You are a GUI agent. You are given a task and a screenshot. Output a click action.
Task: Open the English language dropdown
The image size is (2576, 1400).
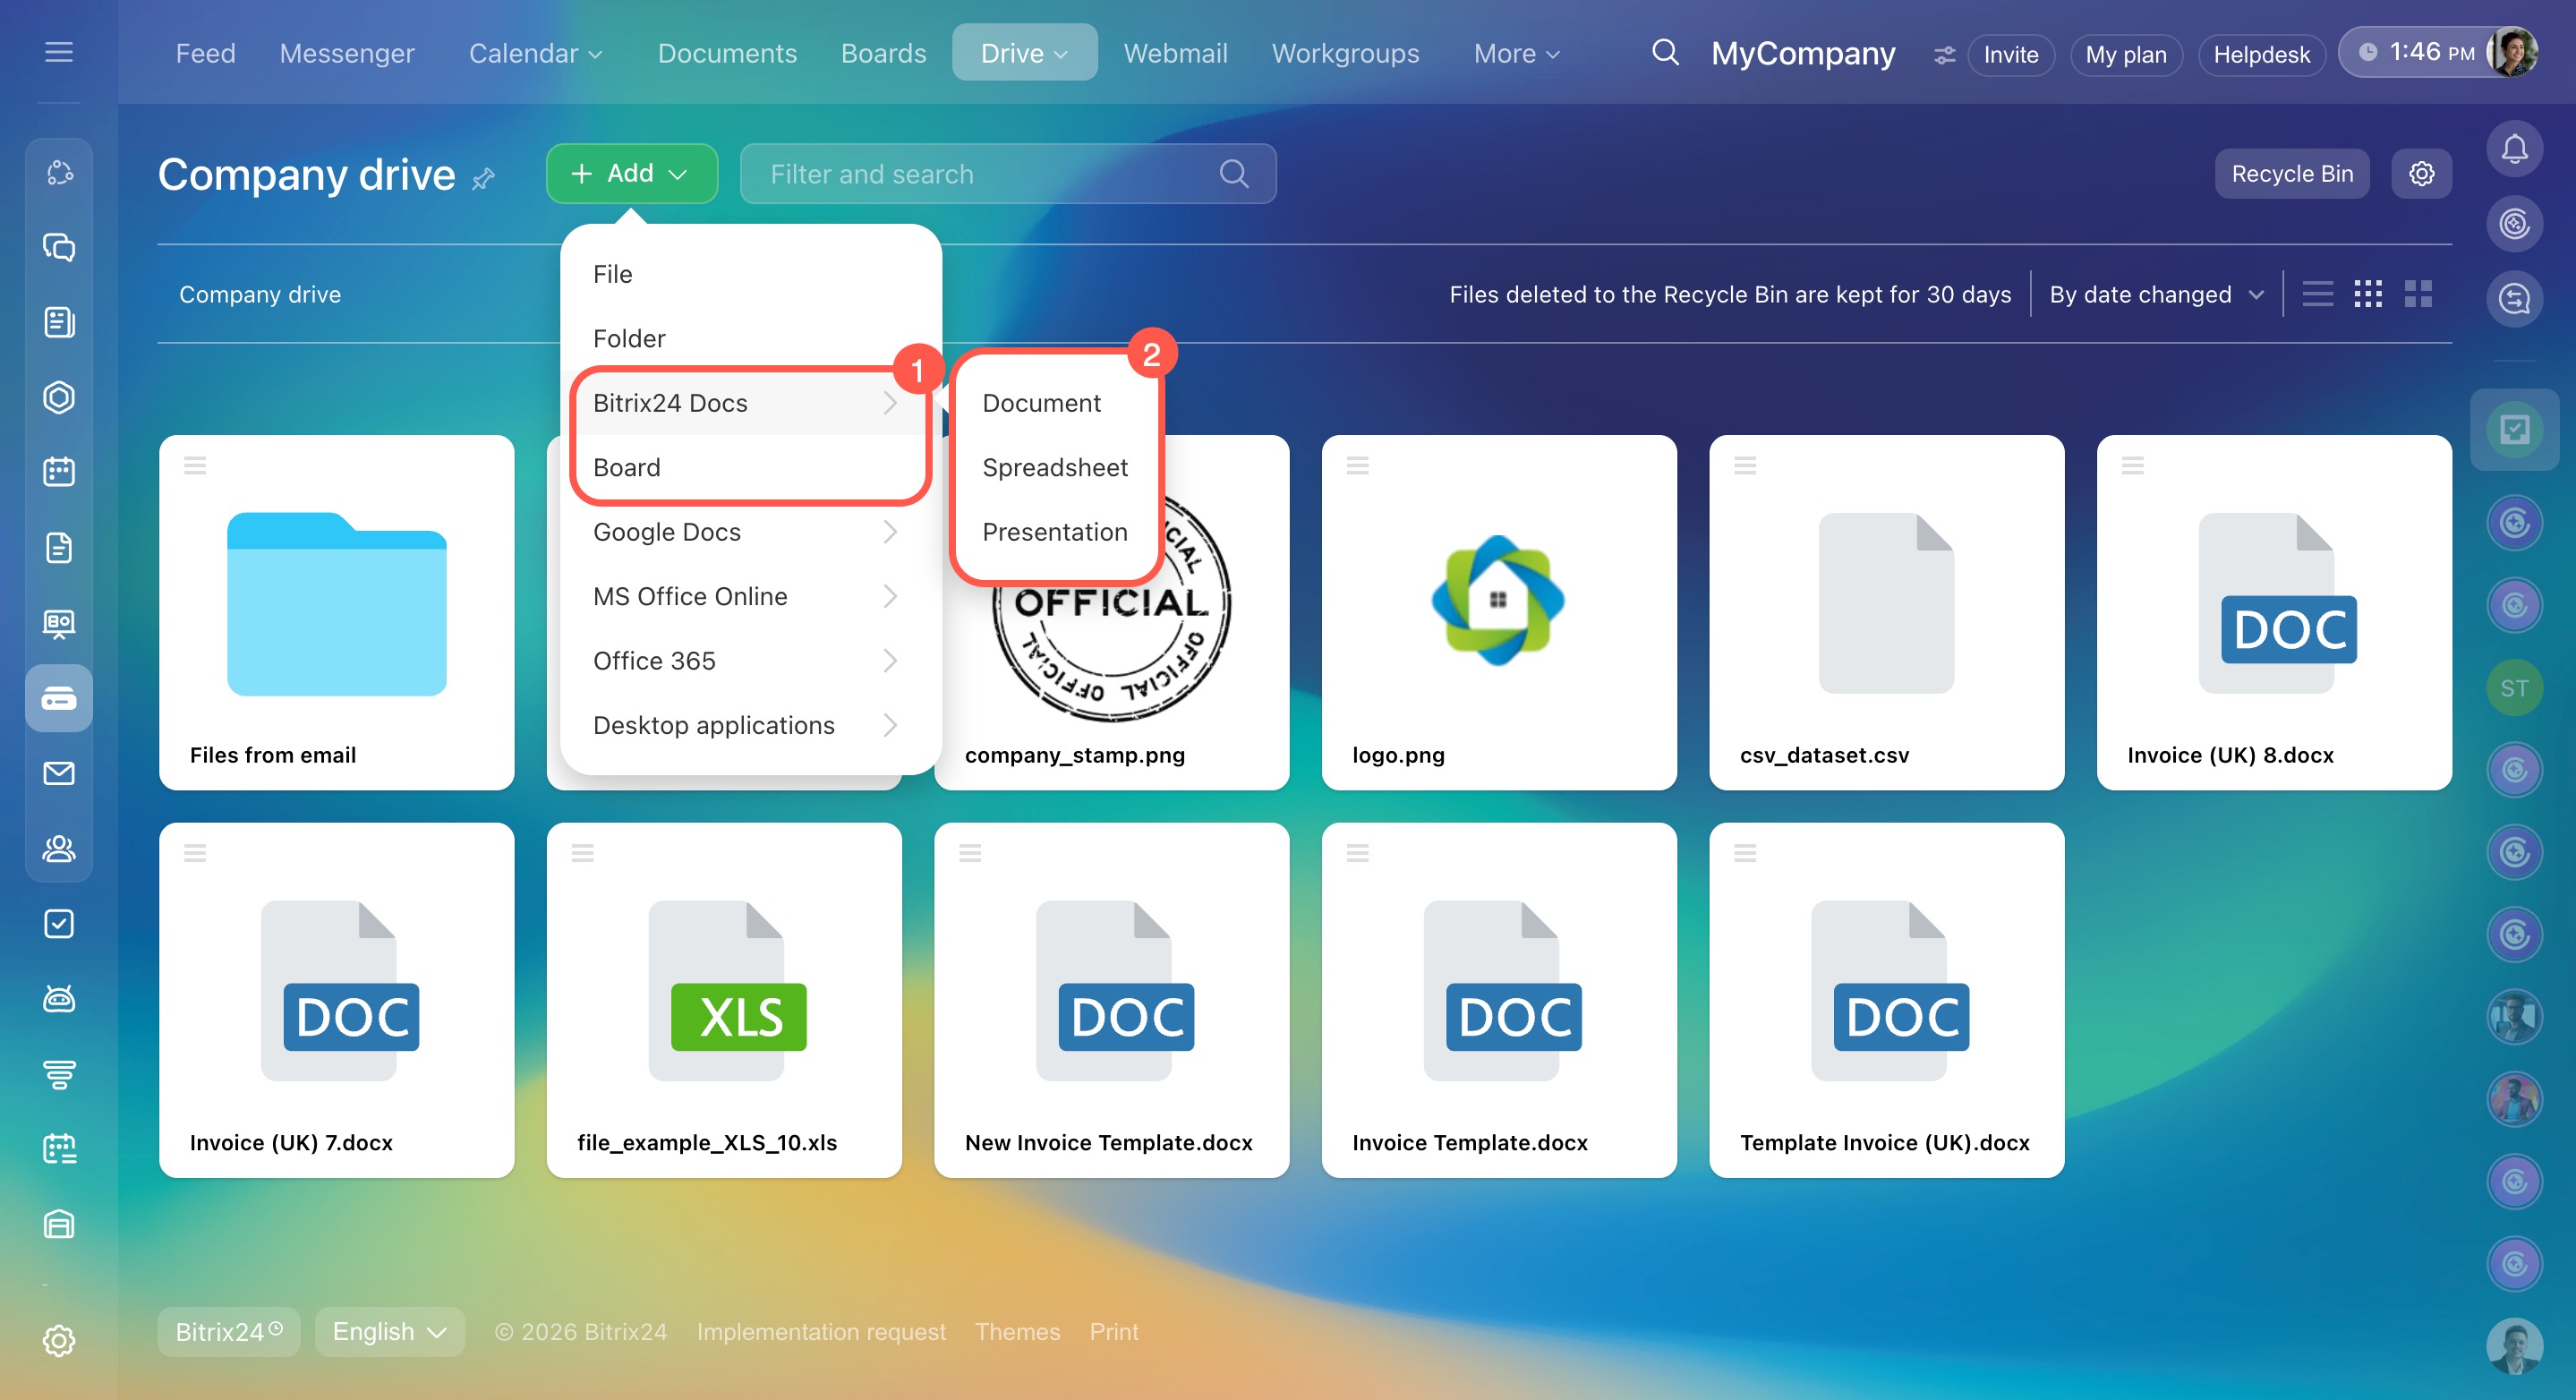pos(389,1331)
